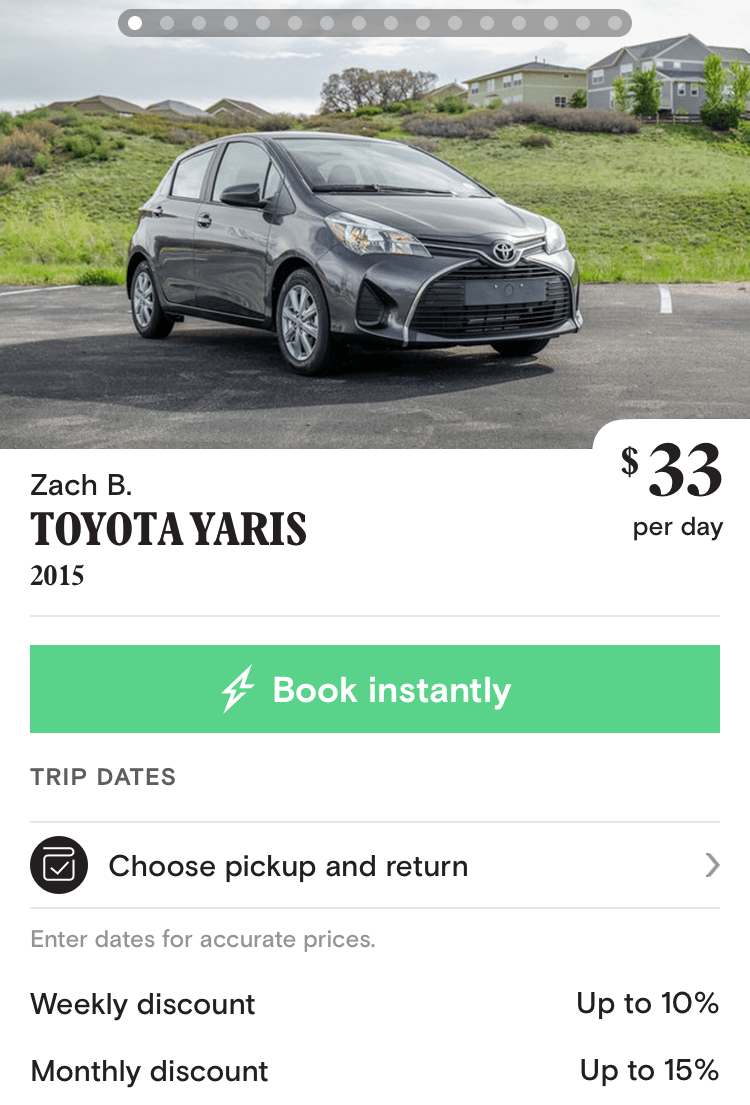Image resolution: width=750 pixels, height=1105 pixels.
Task: Tap the Trip Dates section header
Action: 103,777
